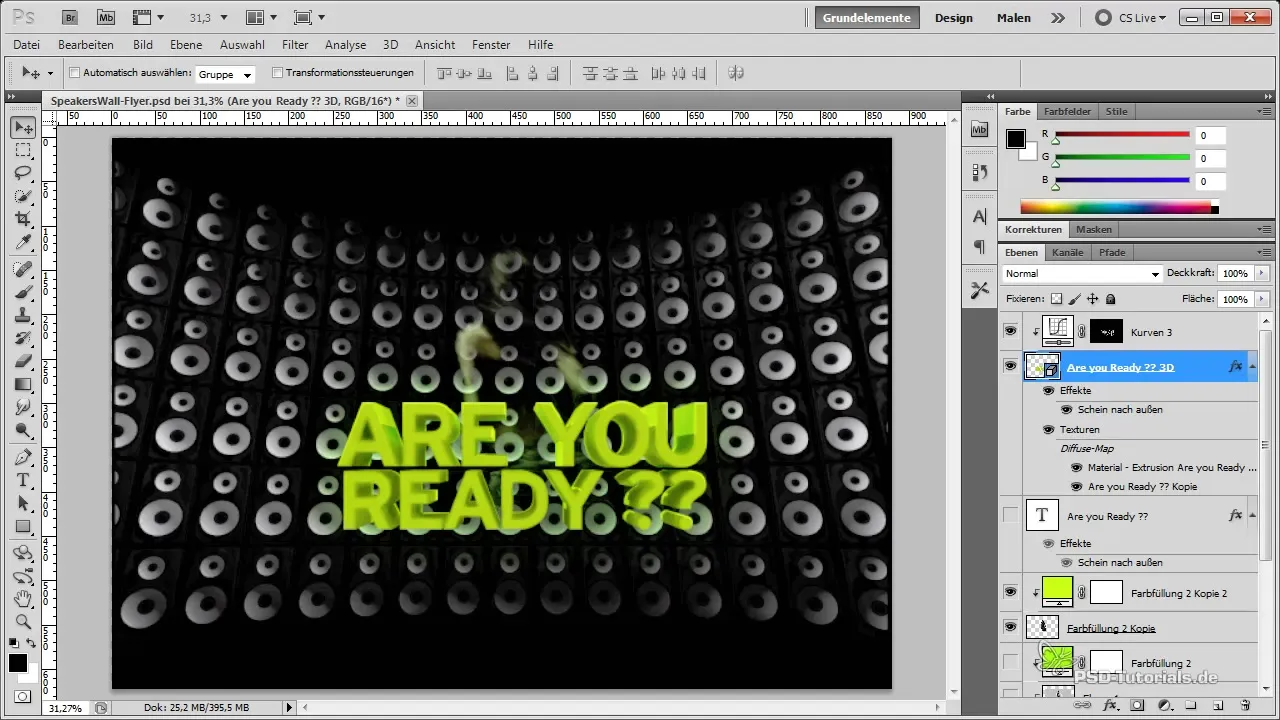Switch to Grundelemente workspace
1280x720 pixels.
tap(867, 18)
